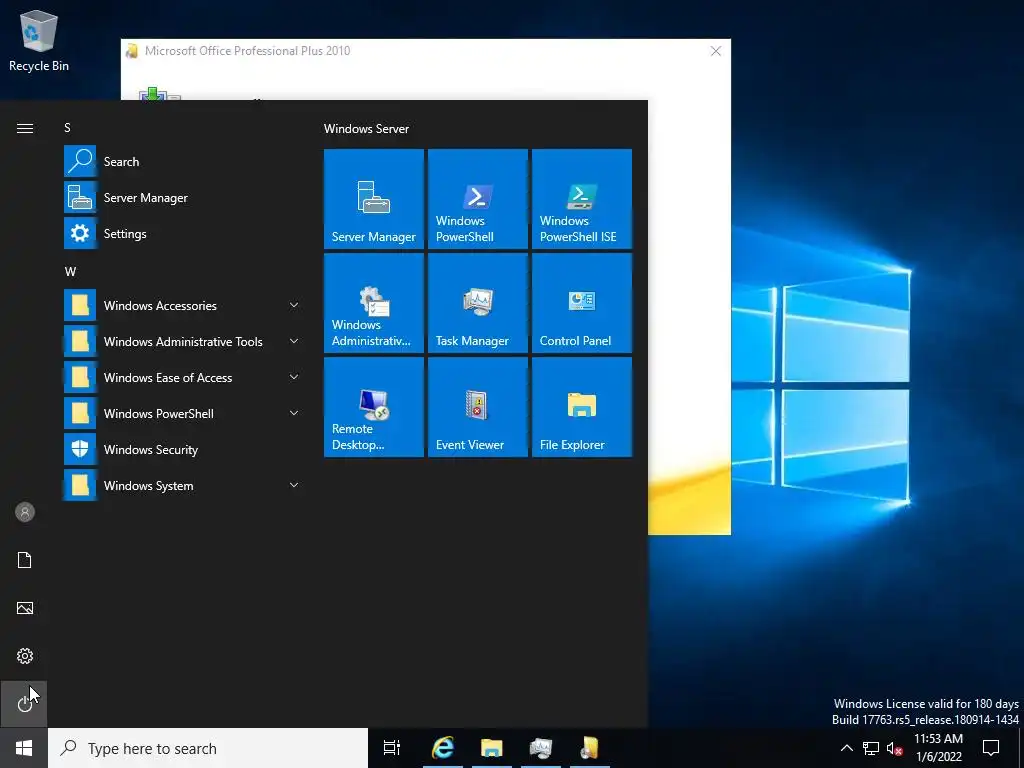Expand the Windows System folder
Screen dimensions: 1024x768
pyautogui.click(x=183, y=485)
